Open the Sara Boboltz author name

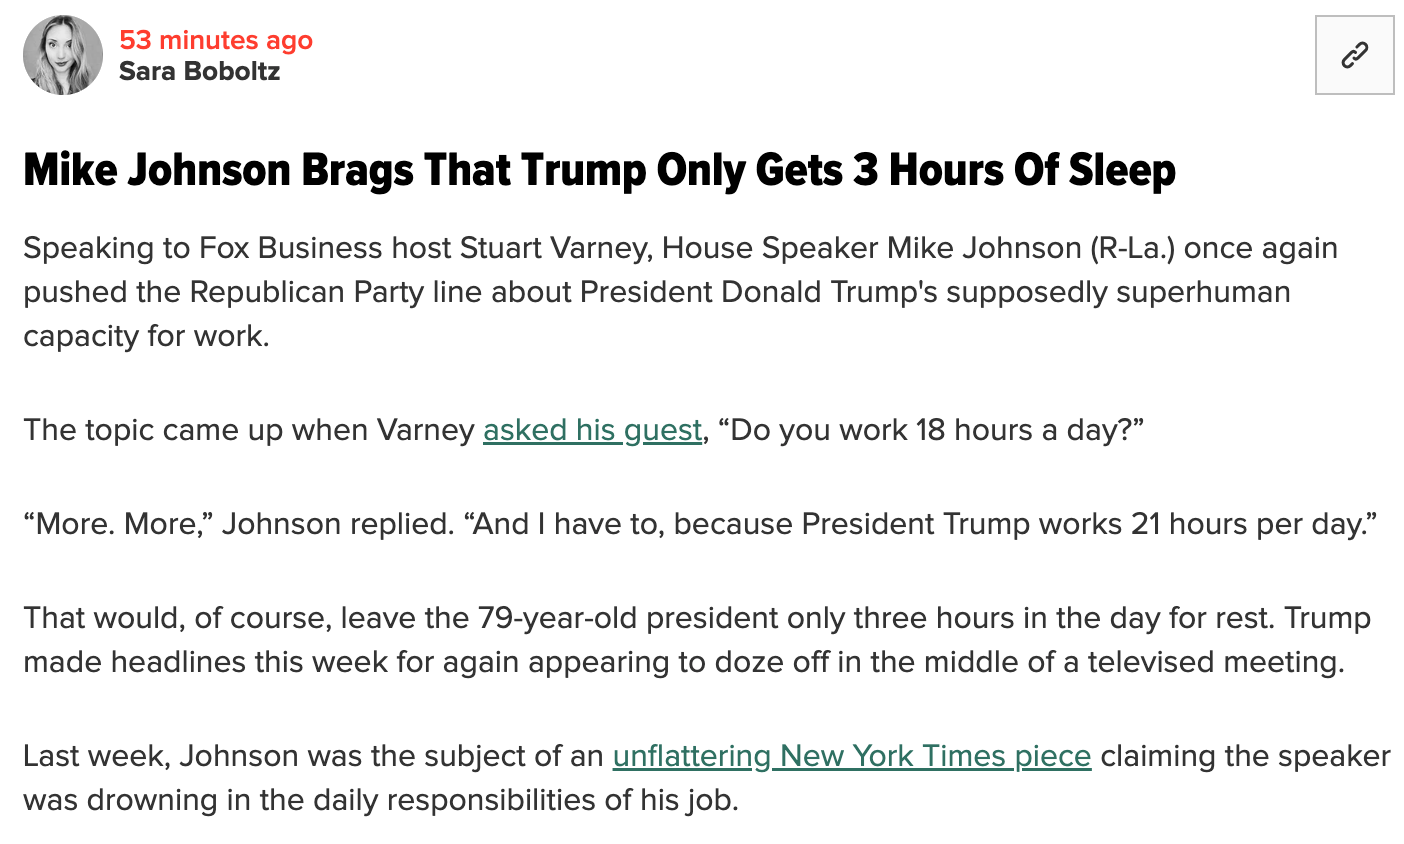coord(199,72)
